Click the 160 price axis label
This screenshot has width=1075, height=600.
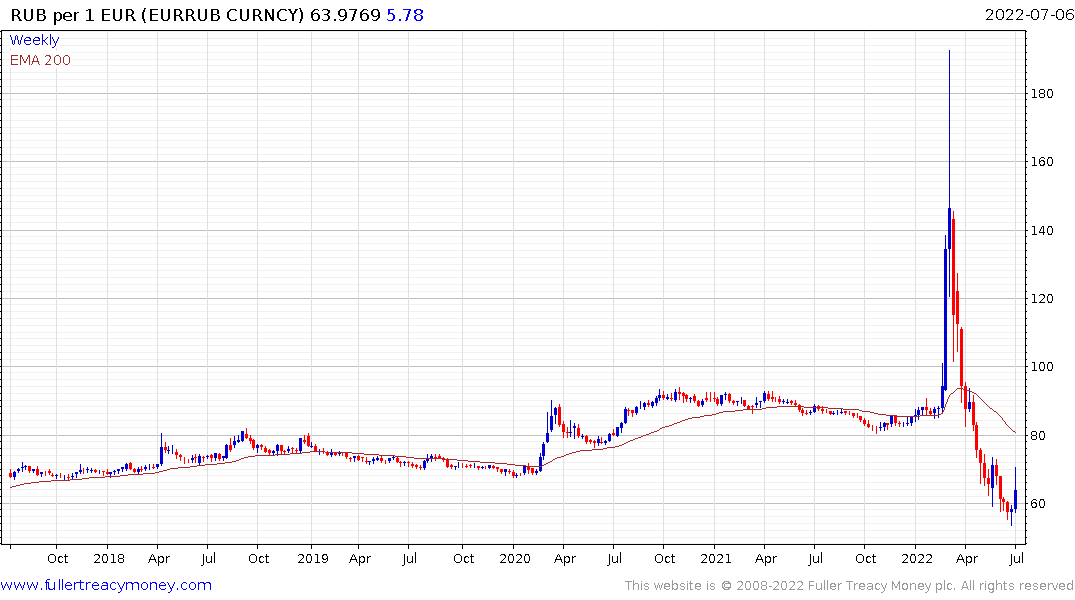point(1042,162)
